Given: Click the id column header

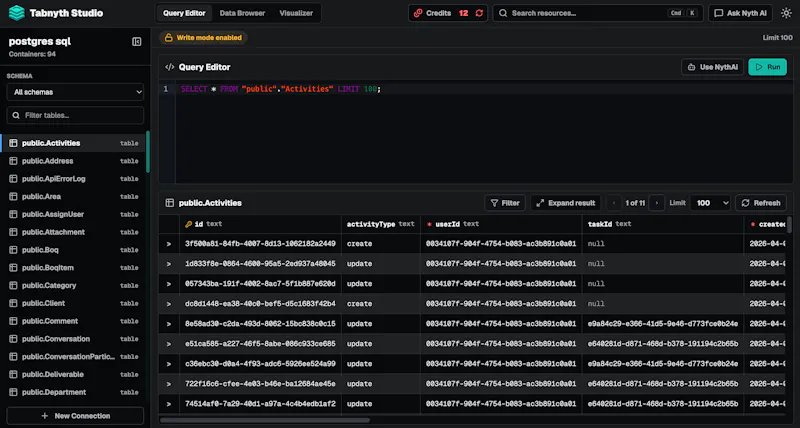Looking at the screenshot, I should 260,224.
